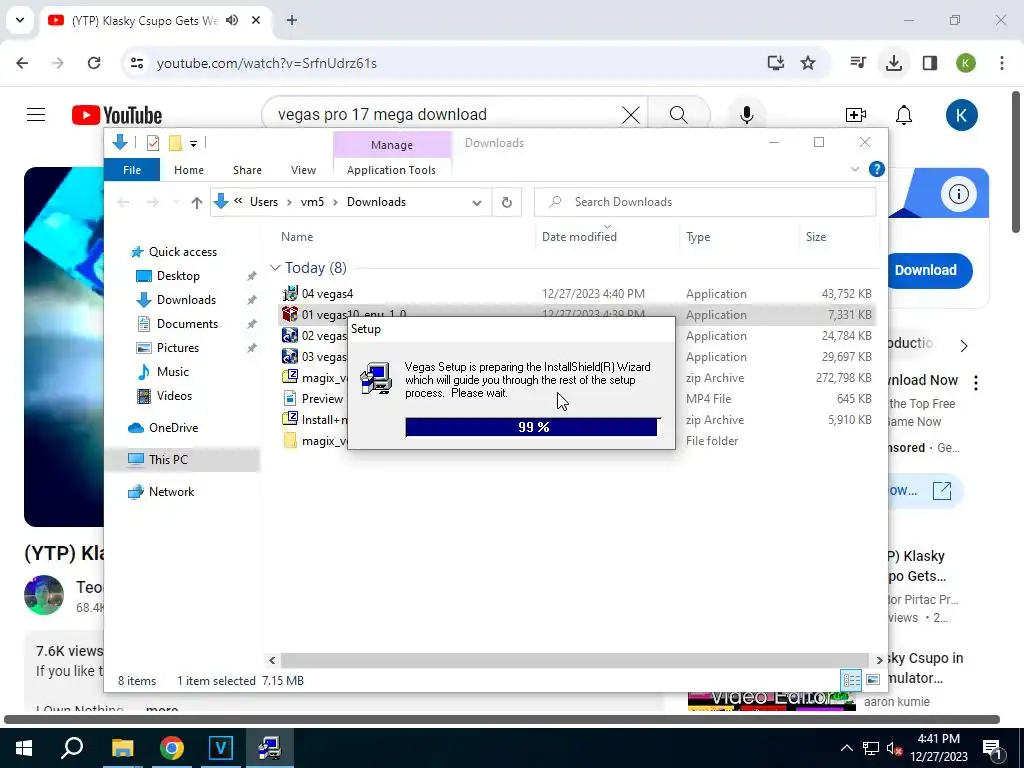Click the YouTube search button

click(679, 115)
